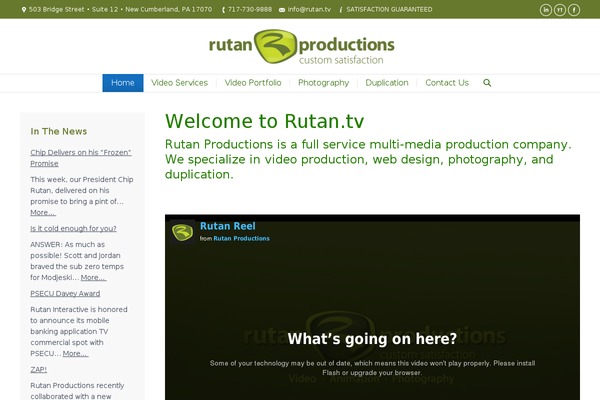The height and width of the screenshot is (400, 600).
Task: Click the 'Welcome to Rutan.tv' heading
Action: (x=264, y=121)
